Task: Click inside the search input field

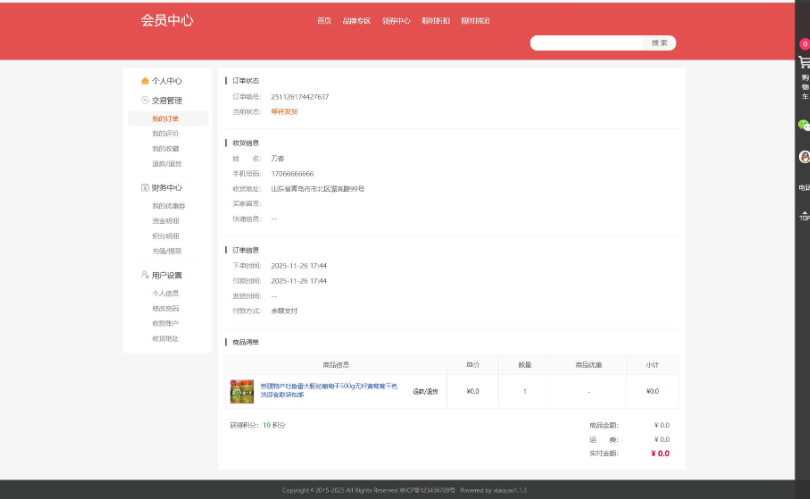Action: click(587, 43)
